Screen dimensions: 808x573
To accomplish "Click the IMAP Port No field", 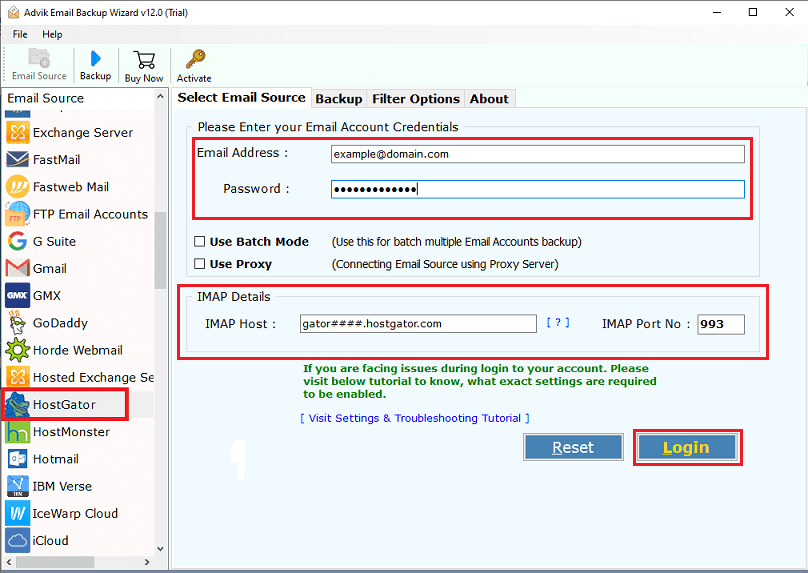I will pos(720,324).
